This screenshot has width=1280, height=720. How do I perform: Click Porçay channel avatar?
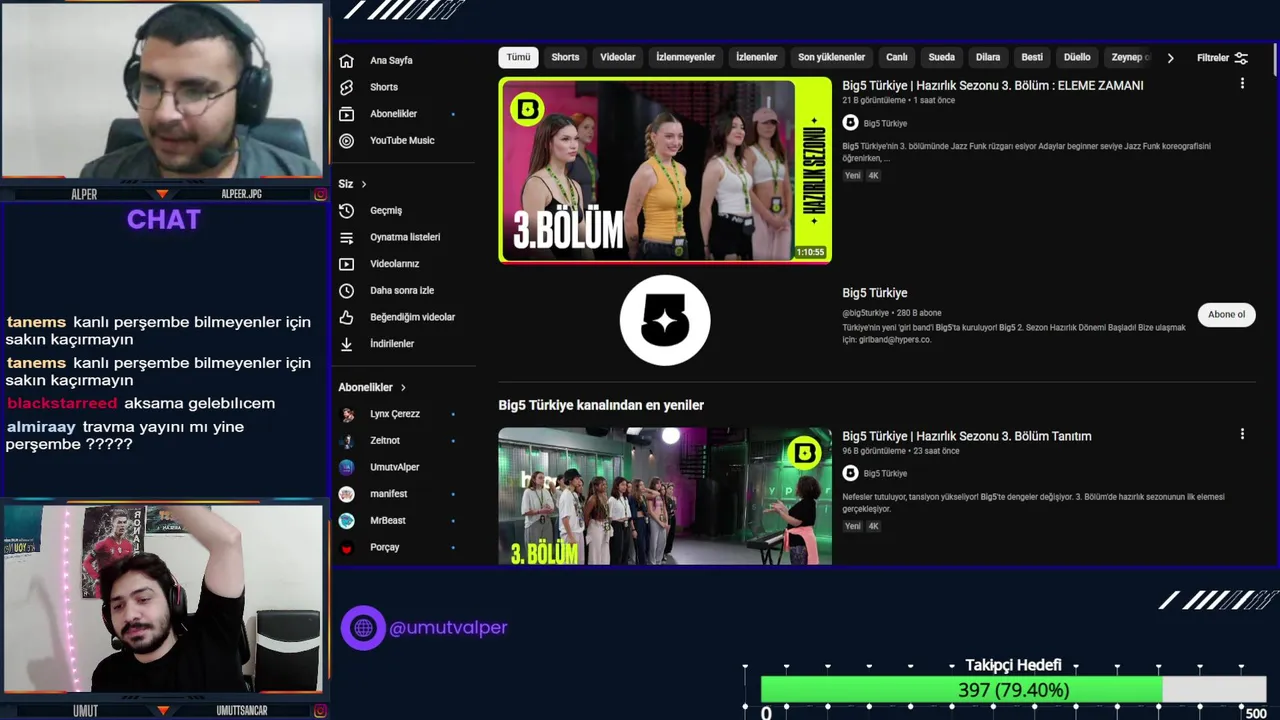347,548
